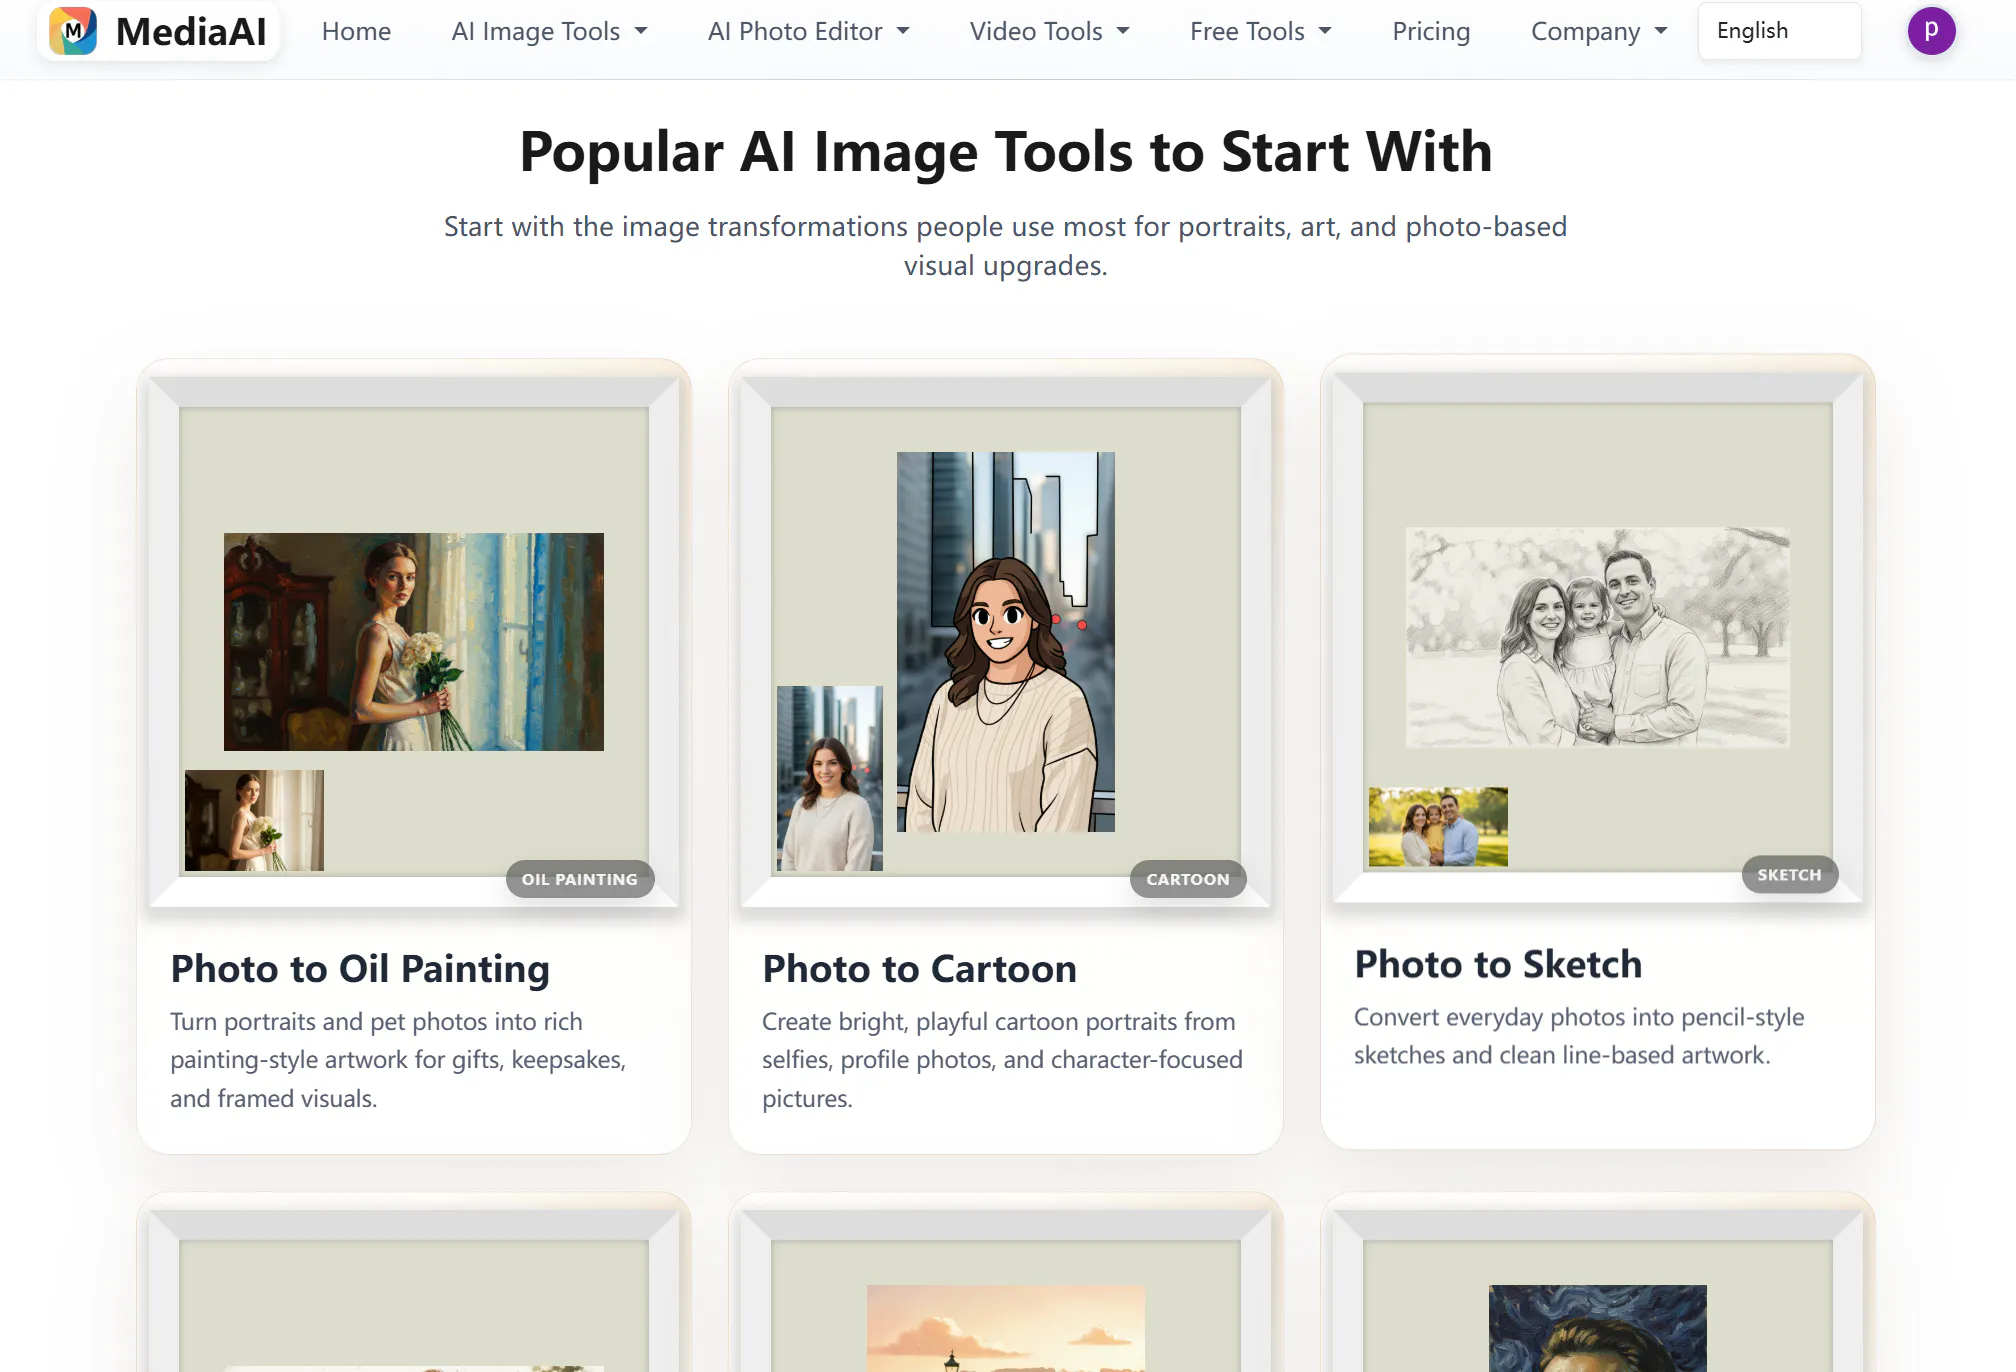This screenshot has height=1372, width=2016.
Task: View the cartoon woman result image
Action: click(1006, 642)
